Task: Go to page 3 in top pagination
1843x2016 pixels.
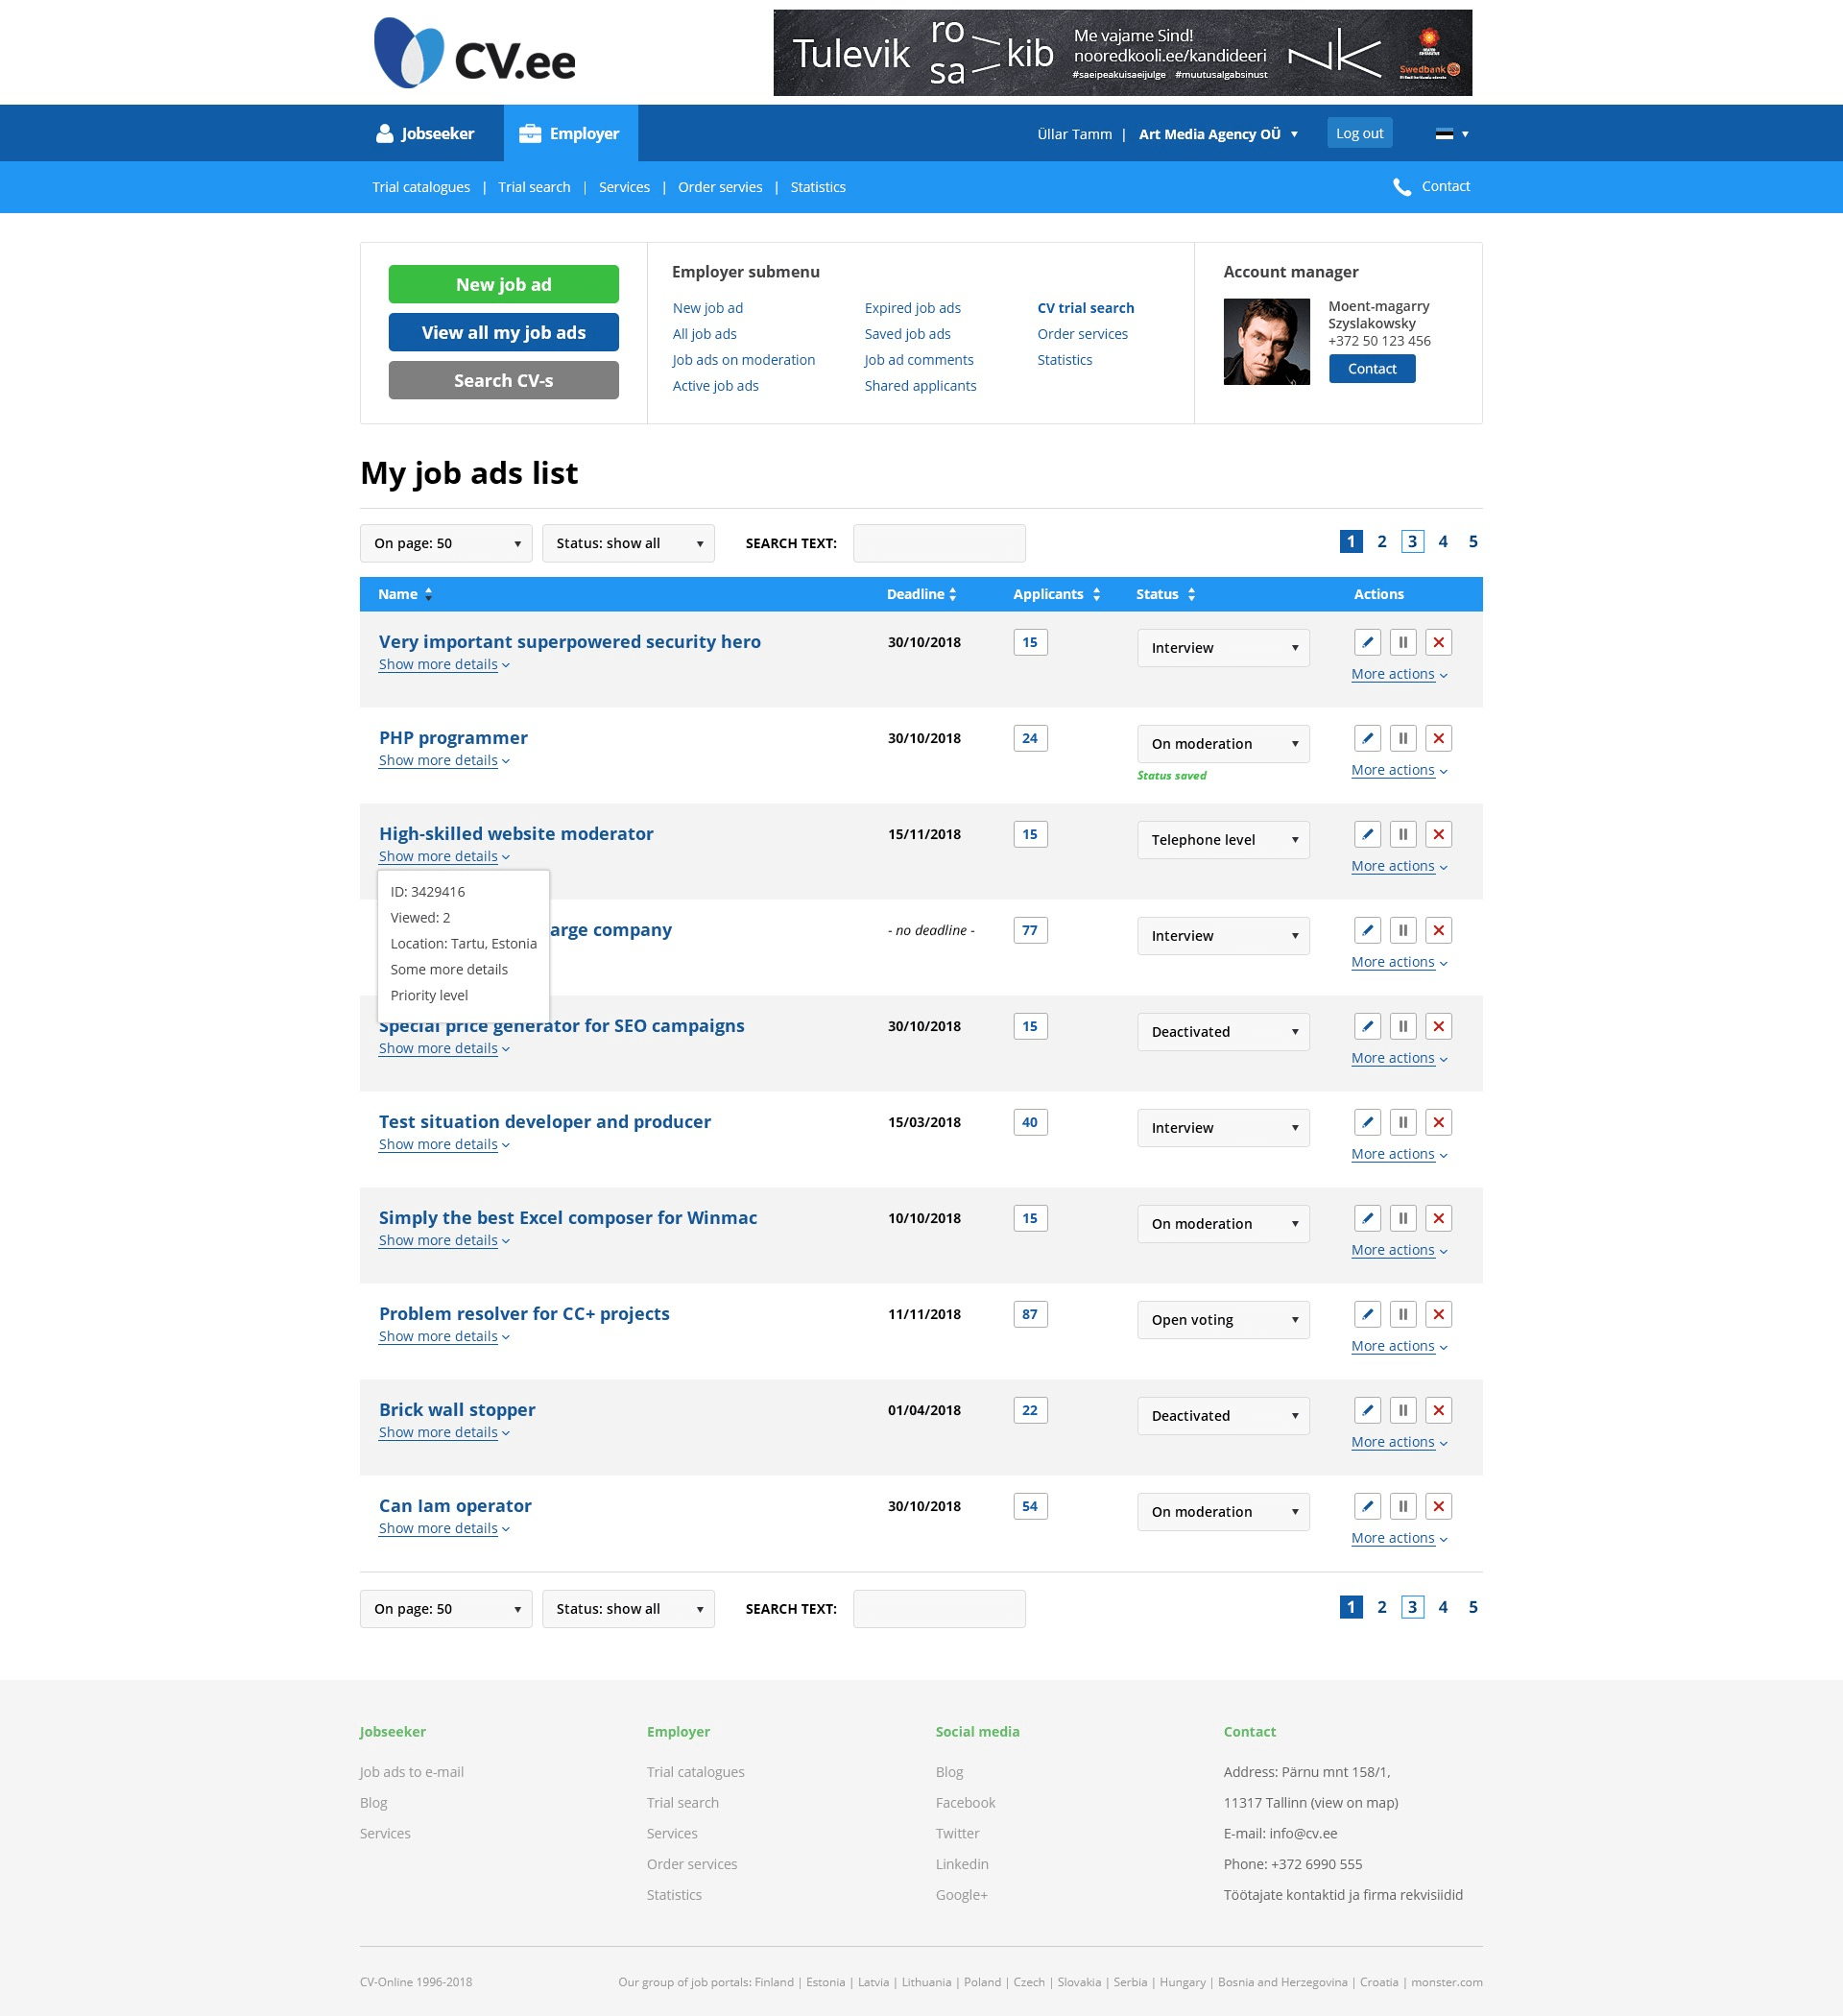Action: pyautogui.click(x=1411, y=541)
